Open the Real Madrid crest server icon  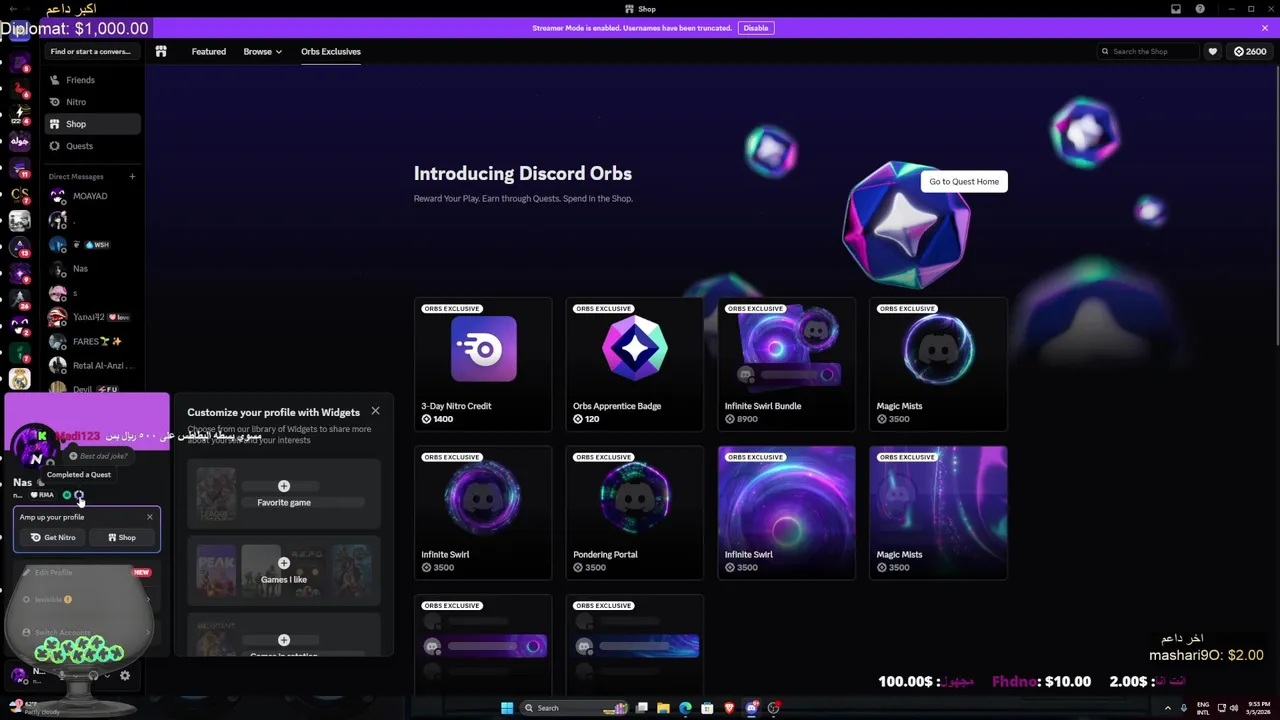[20, 379]
